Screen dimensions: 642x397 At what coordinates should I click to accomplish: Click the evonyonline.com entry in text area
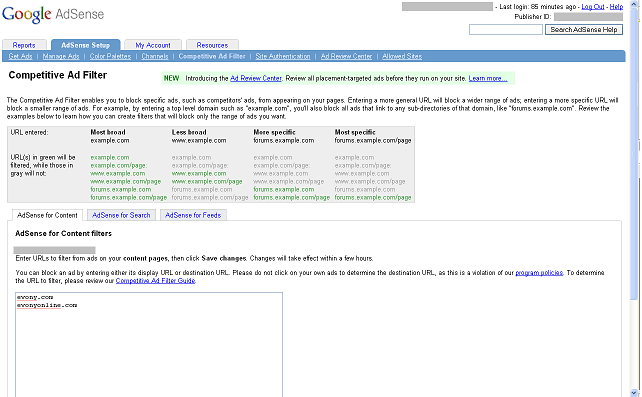[47, 305]
